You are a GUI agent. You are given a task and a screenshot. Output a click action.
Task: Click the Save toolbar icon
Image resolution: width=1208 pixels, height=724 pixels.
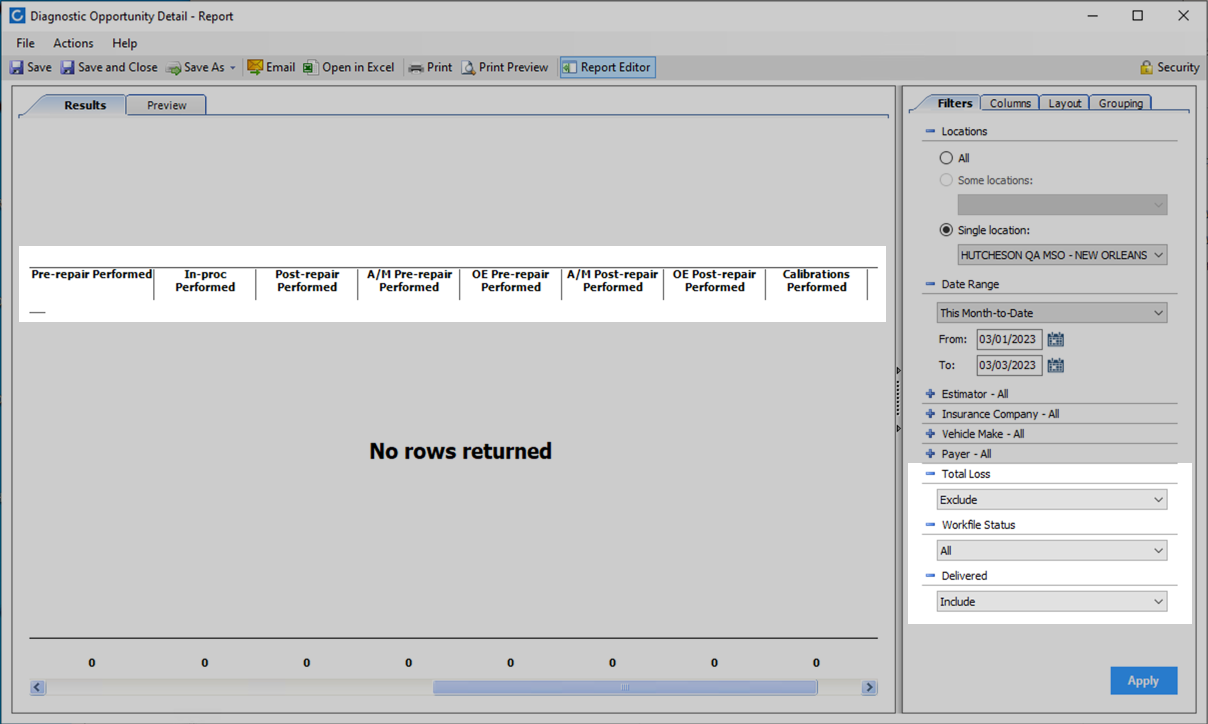[17, 68]
